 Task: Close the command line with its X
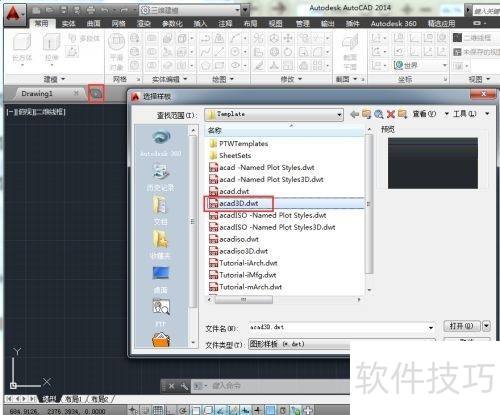point(171,386)
